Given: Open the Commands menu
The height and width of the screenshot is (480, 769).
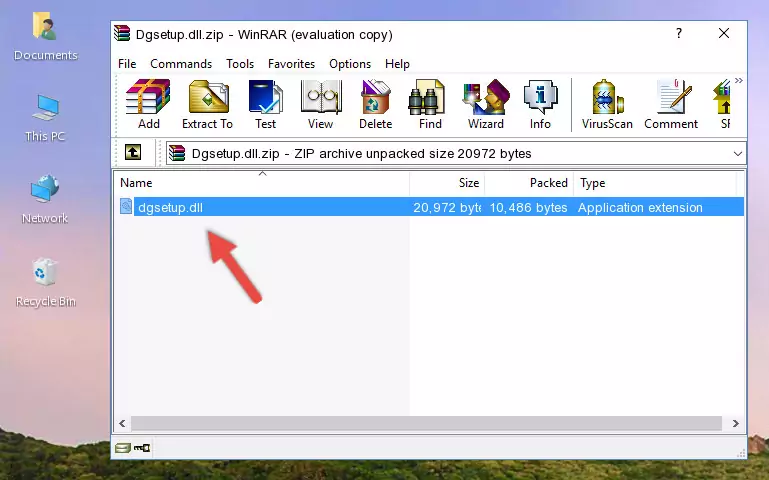Looking at the screenshot, I should tap(181, 64).
